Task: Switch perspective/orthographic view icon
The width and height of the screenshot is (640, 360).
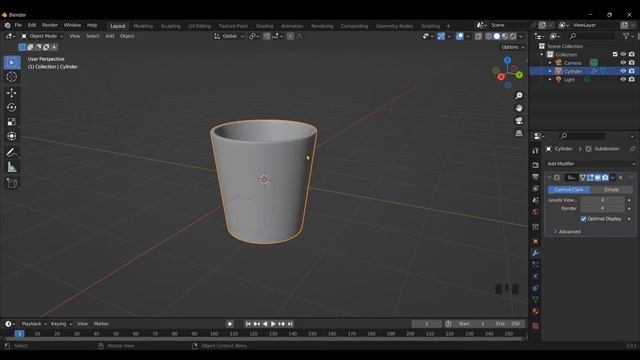Action: pyautogui.click(x=519, y=133)
